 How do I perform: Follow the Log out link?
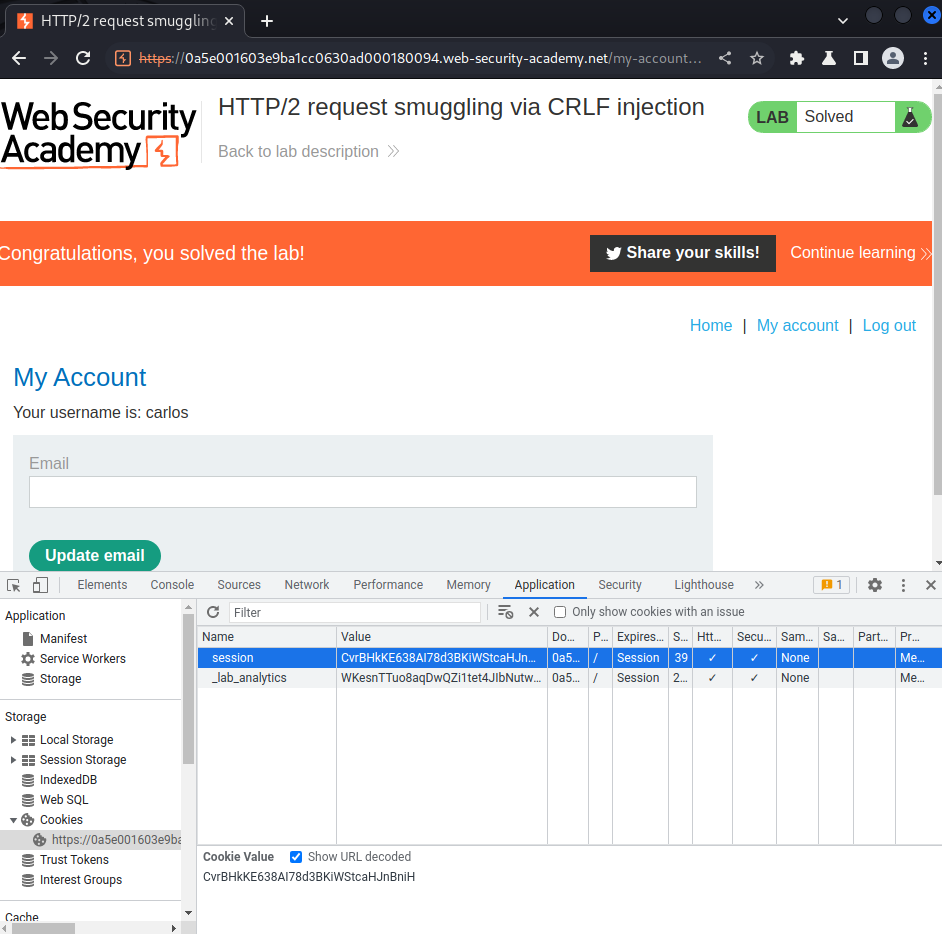pos(889,326)
